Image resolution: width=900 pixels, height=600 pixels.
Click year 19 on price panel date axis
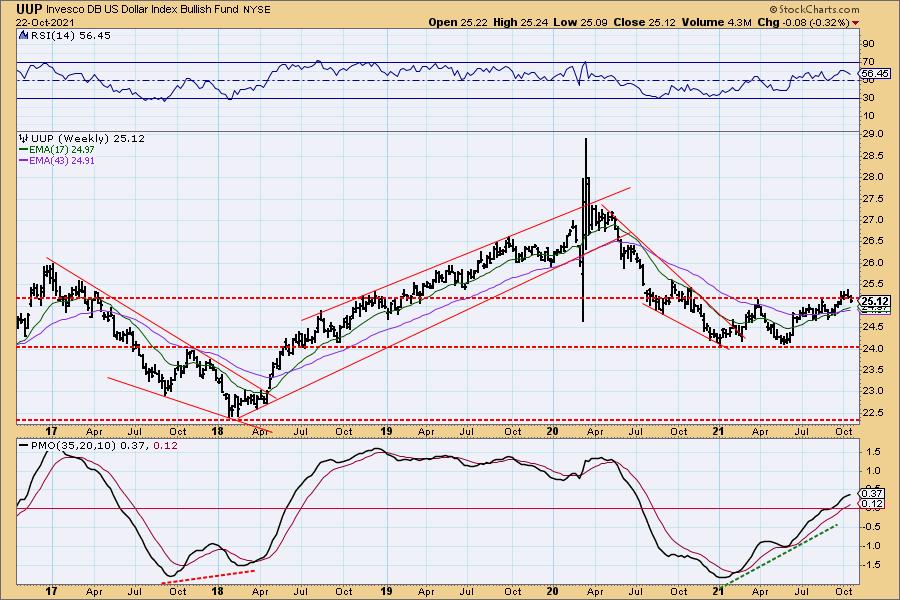coord(386,432)
